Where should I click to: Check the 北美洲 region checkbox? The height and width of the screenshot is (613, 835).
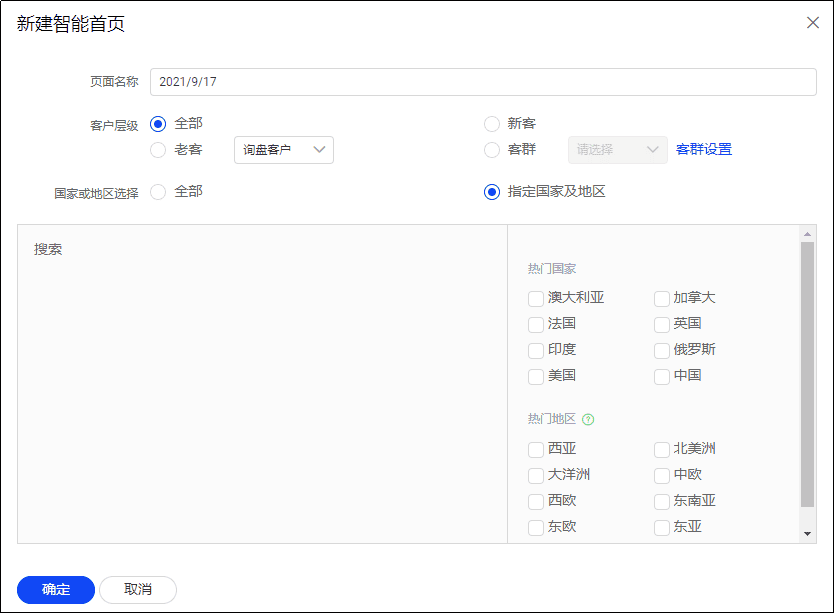click(661, 450)
